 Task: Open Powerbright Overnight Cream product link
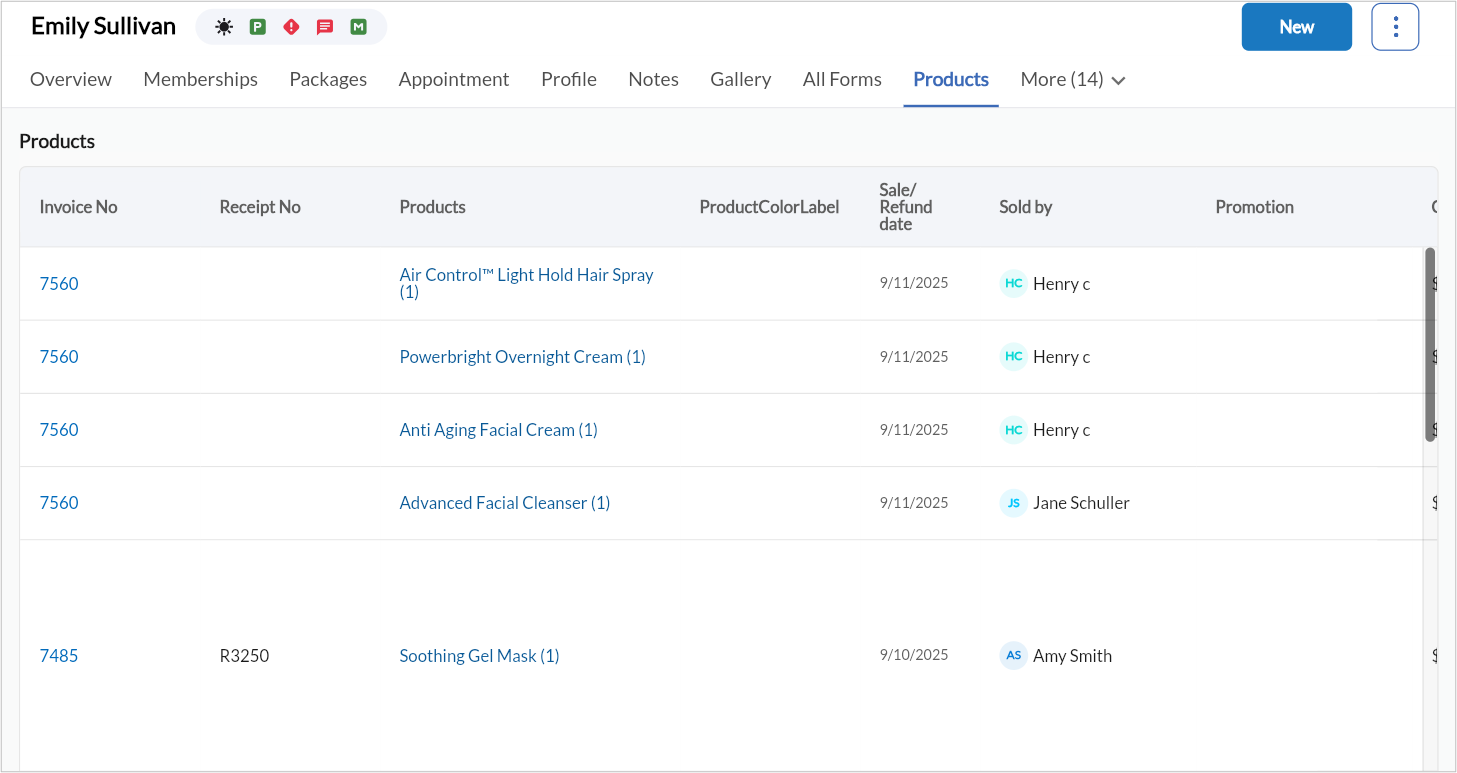tap(523, 356)
